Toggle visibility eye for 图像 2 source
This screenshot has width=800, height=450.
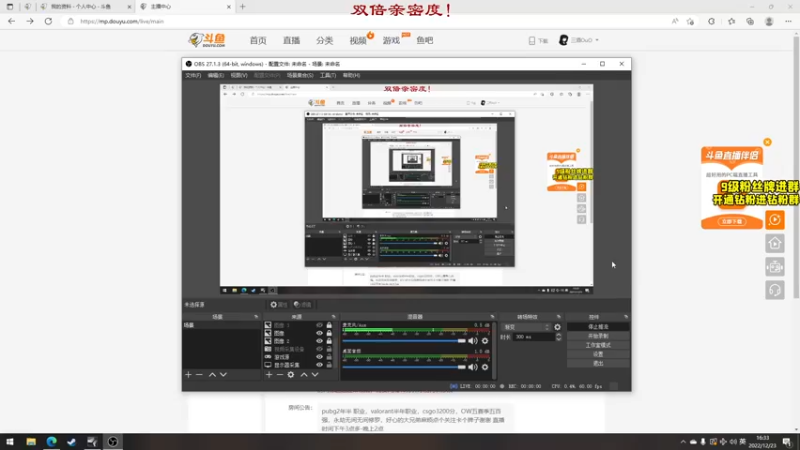pyautogui.click(x=319, y=341)
